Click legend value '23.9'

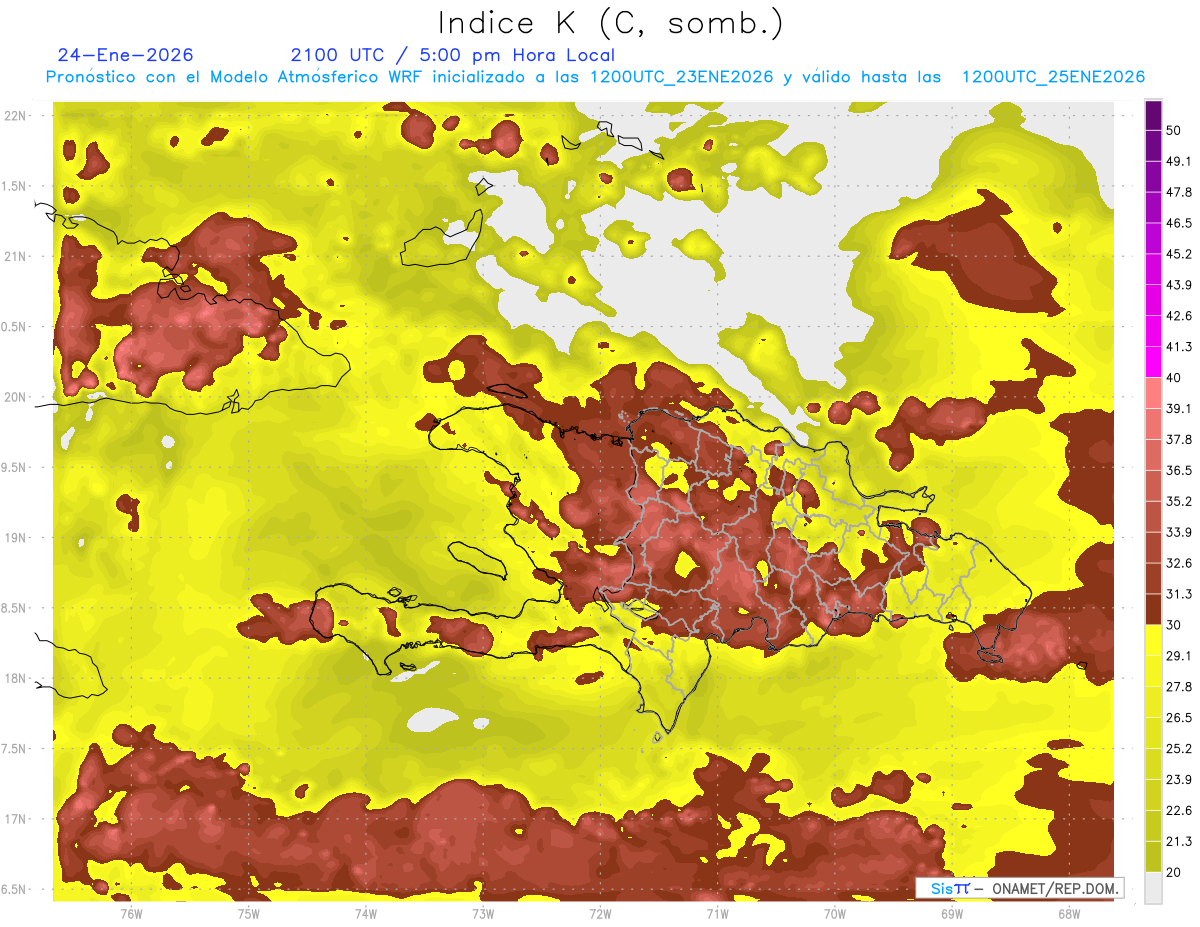coord(1179,780)
